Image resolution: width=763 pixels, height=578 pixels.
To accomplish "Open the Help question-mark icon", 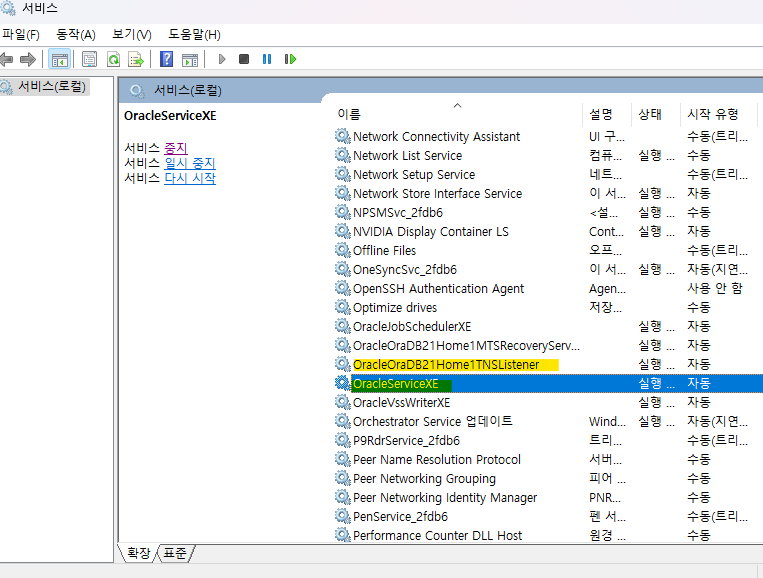I will [x=166, y=59].
